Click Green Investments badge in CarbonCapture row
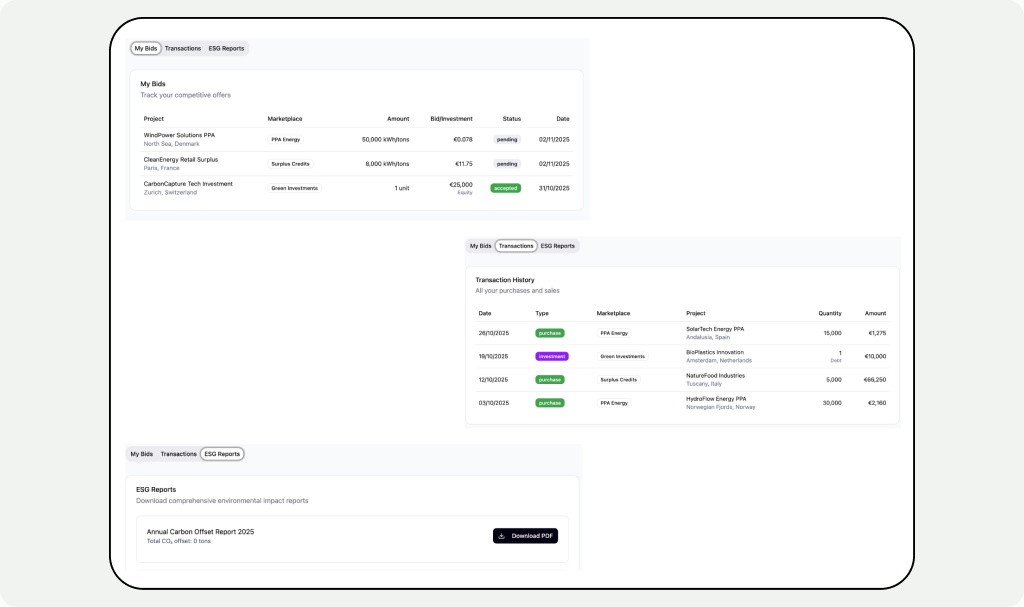The width and height of the screenshot is (1024, 607). 295,188
